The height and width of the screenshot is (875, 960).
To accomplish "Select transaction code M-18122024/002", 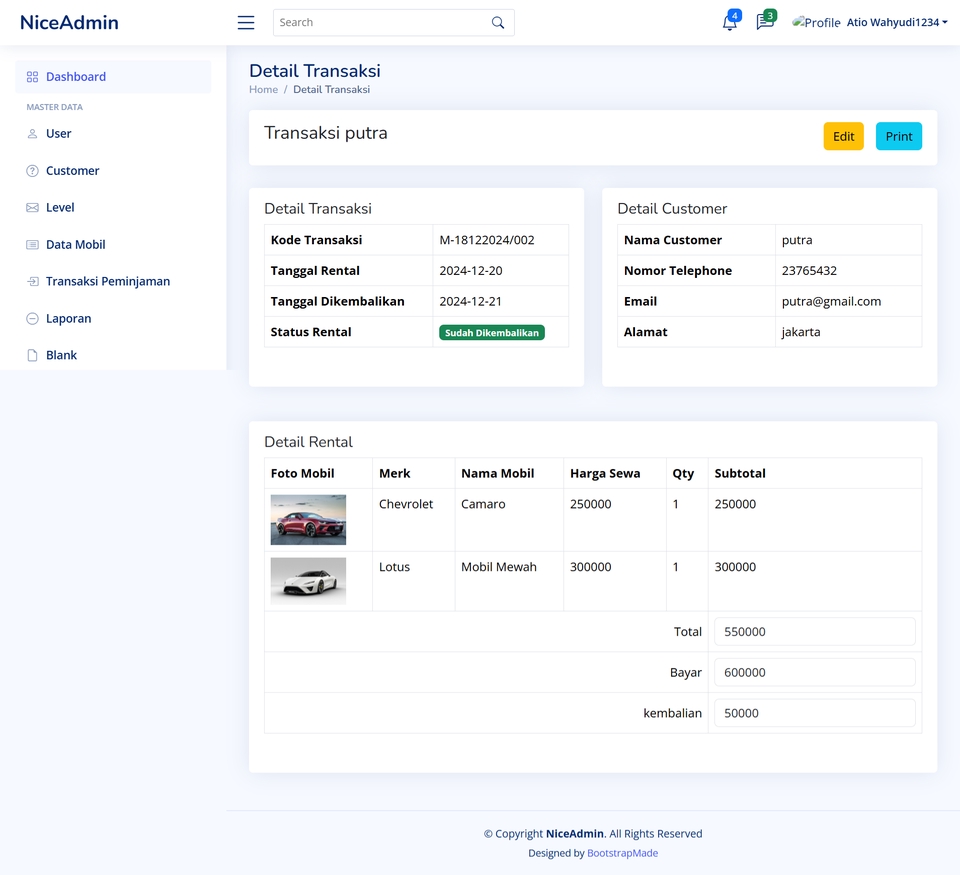I will click(487, 240).
